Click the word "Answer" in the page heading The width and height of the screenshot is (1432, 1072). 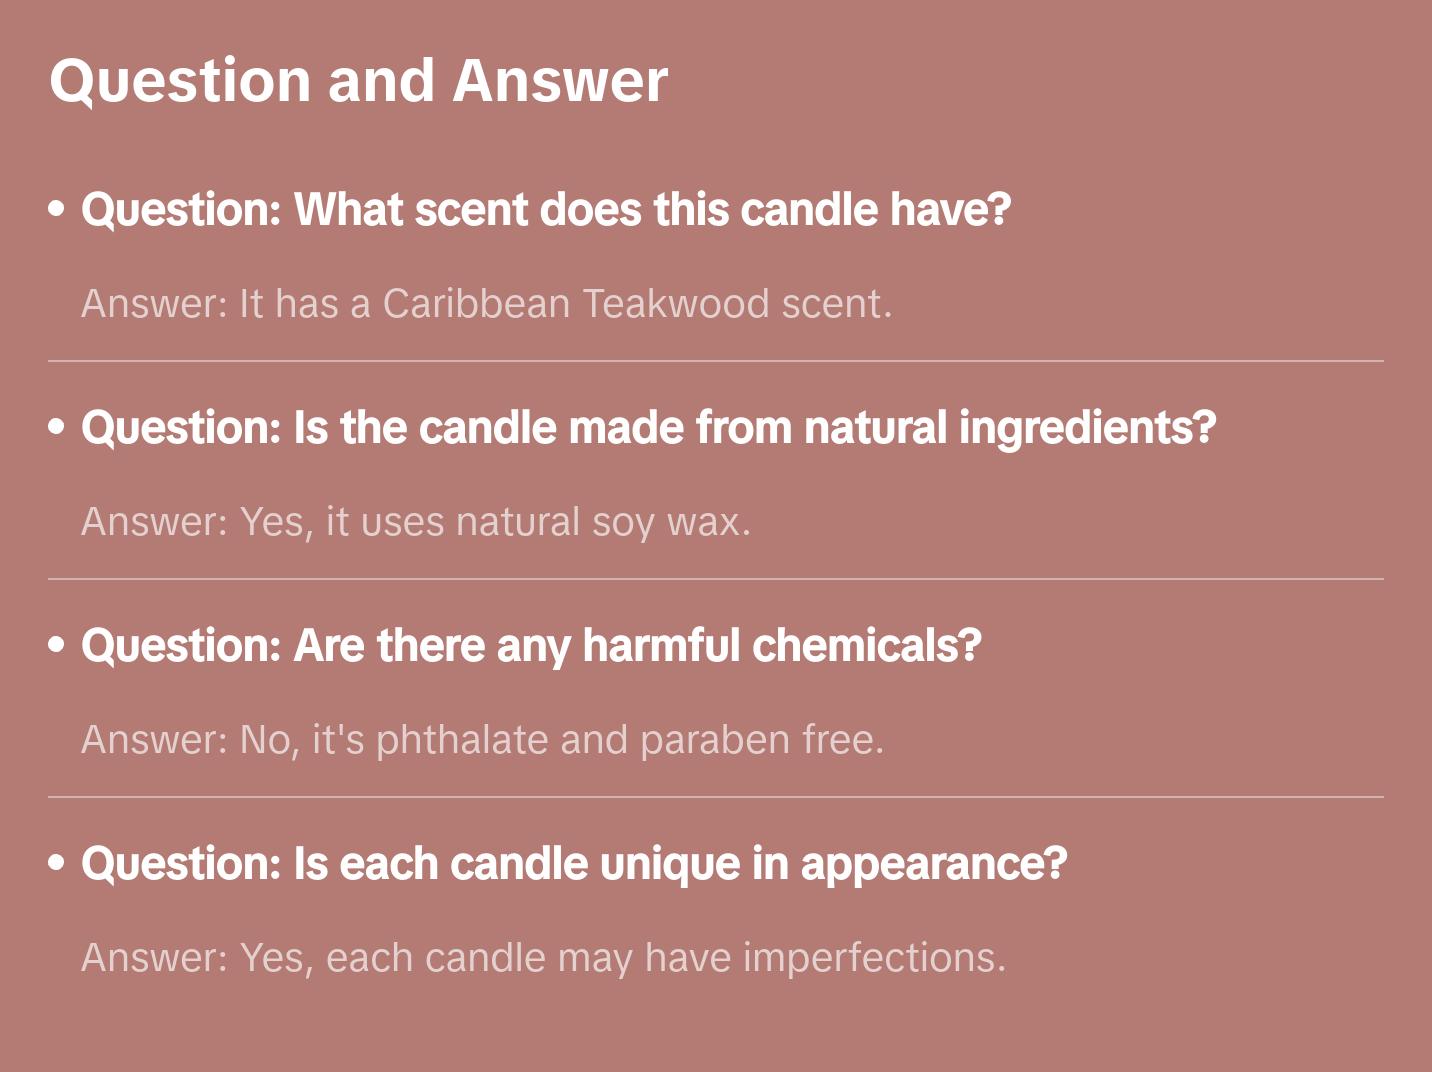560,81
